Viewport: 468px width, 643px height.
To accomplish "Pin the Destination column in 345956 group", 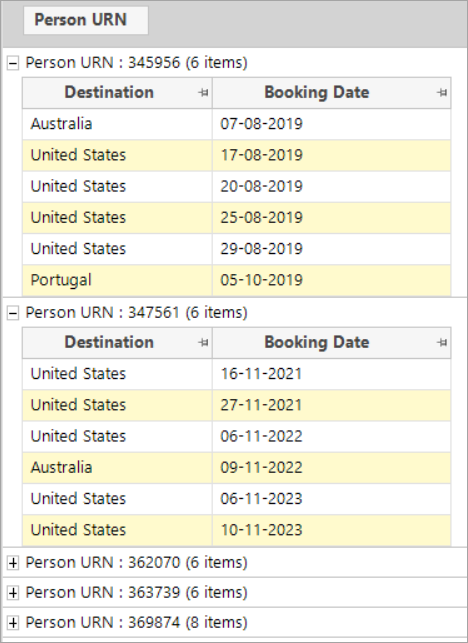I will coord(203,93).
